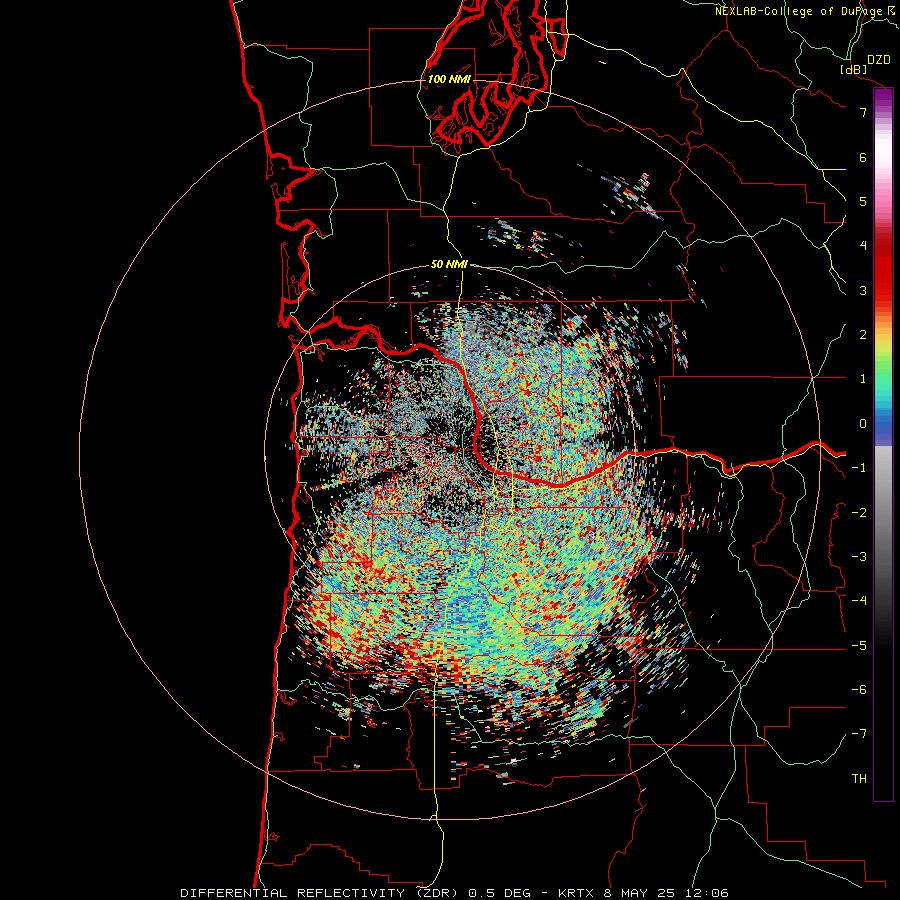Click the 3 value on color scale
This screenshot has width=900, height=900.
coord(863,290)
